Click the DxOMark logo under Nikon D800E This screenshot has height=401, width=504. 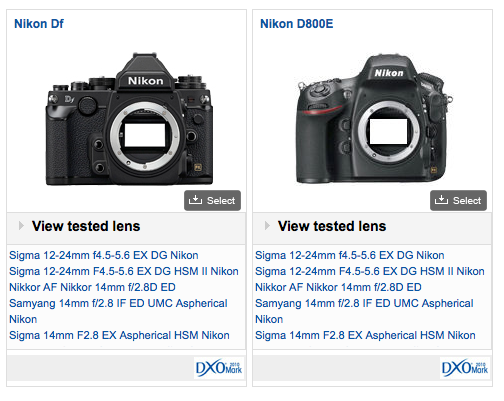(465, 368)
